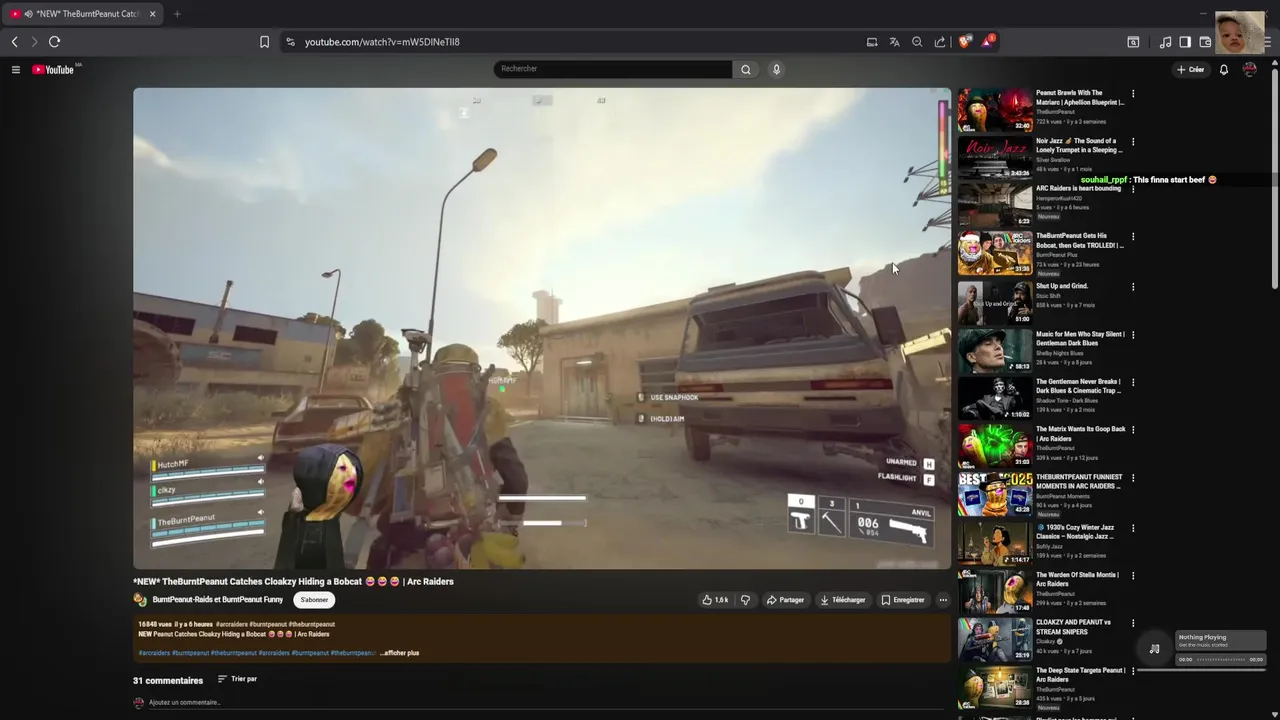Expand description with ...afficher plus

[400, 653]
